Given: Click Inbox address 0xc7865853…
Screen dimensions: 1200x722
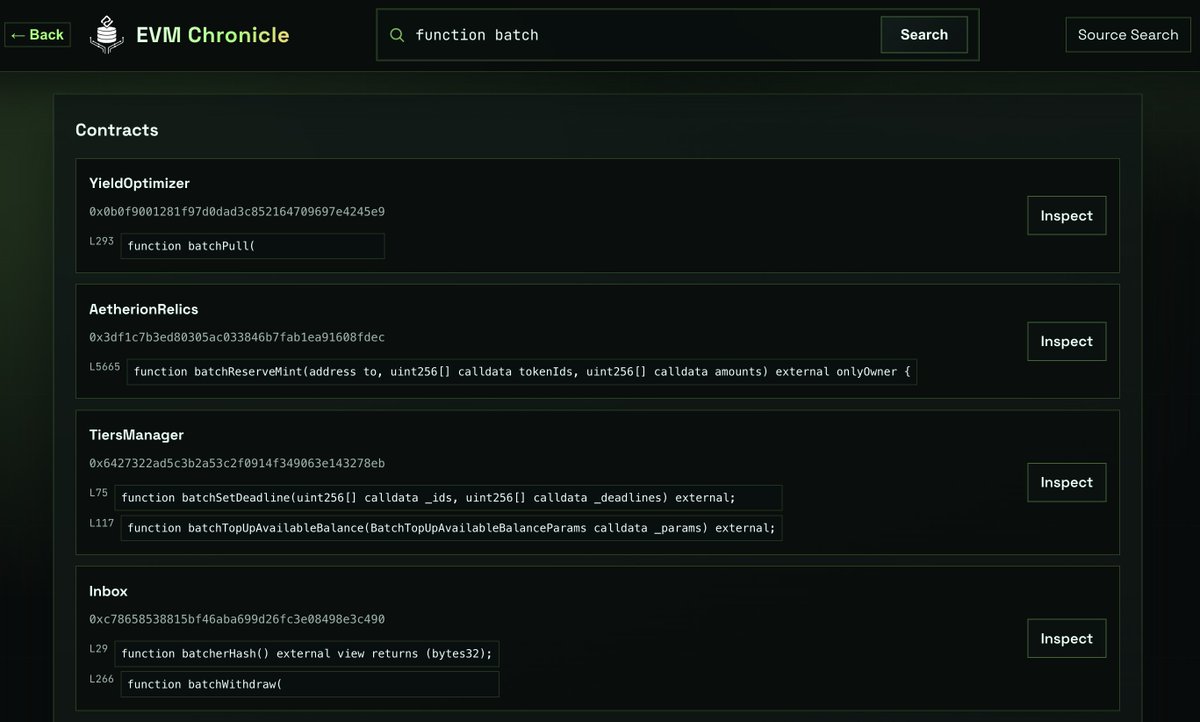Looking at the screenshot, I should 237,620.
